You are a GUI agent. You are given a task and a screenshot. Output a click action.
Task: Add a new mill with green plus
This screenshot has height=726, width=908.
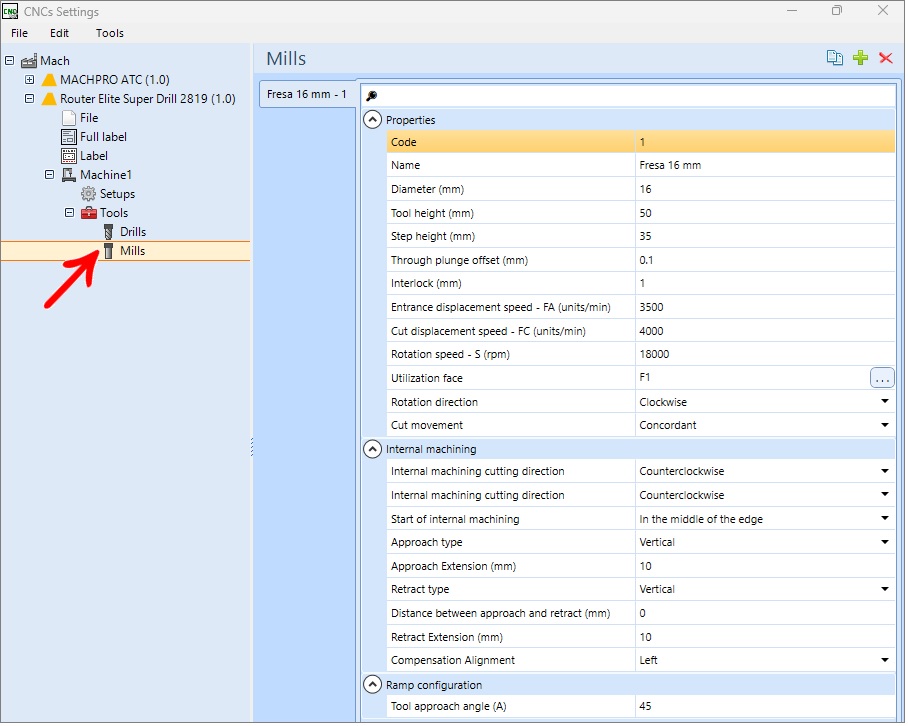pyautogui.click(x=861, y=58)
